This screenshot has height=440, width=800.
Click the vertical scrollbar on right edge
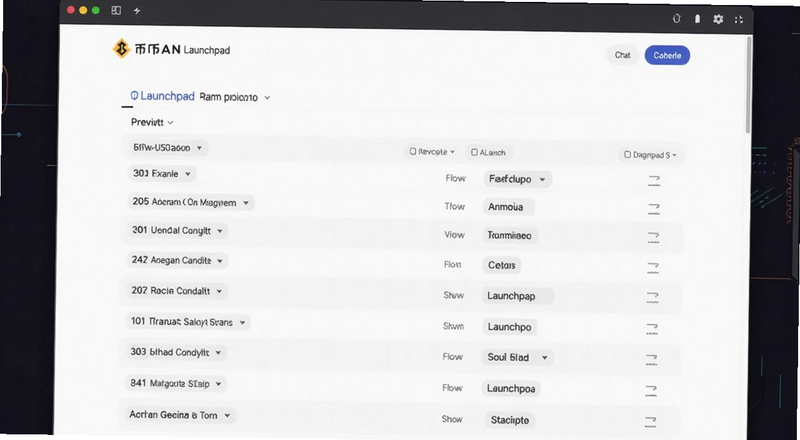748,84
